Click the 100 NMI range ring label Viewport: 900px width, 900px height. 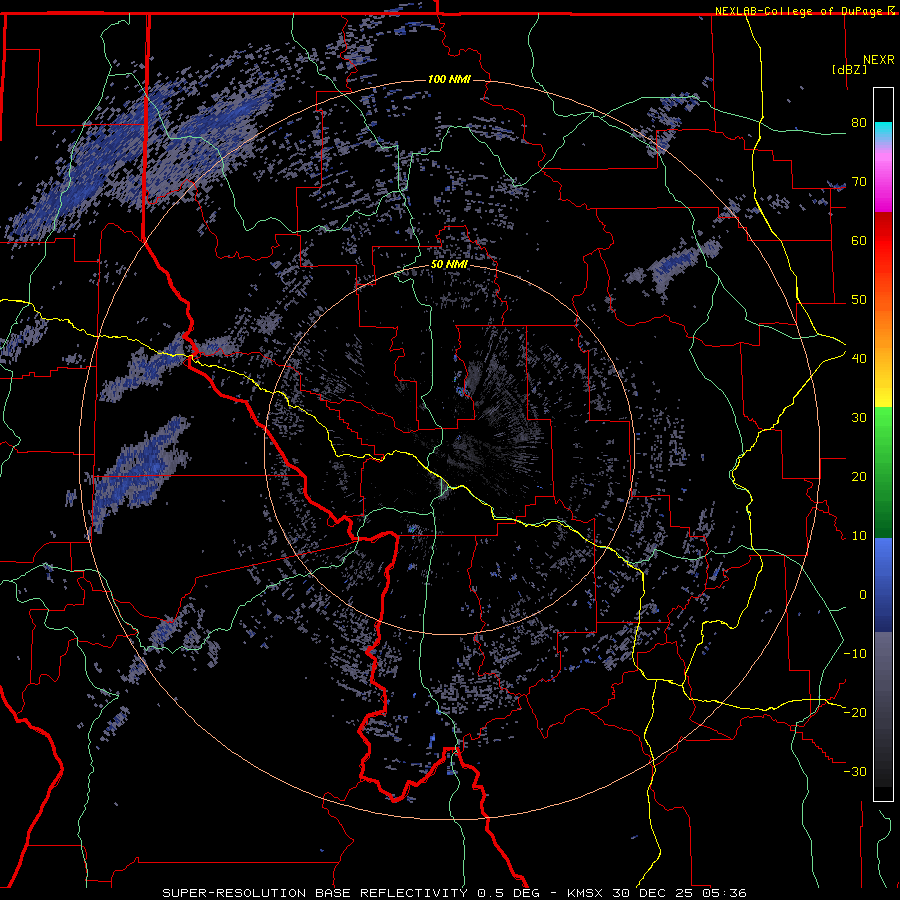449,79
